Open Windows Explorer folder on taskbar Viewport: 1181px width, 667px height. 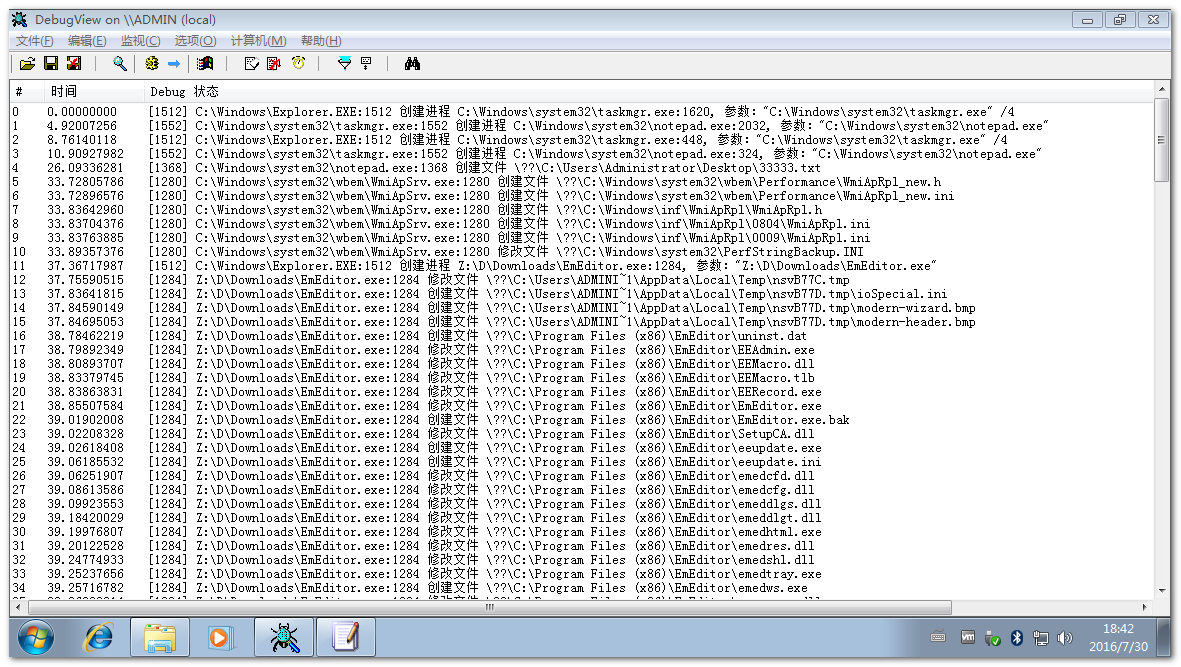pyautogui.click(x=160, y=638)
